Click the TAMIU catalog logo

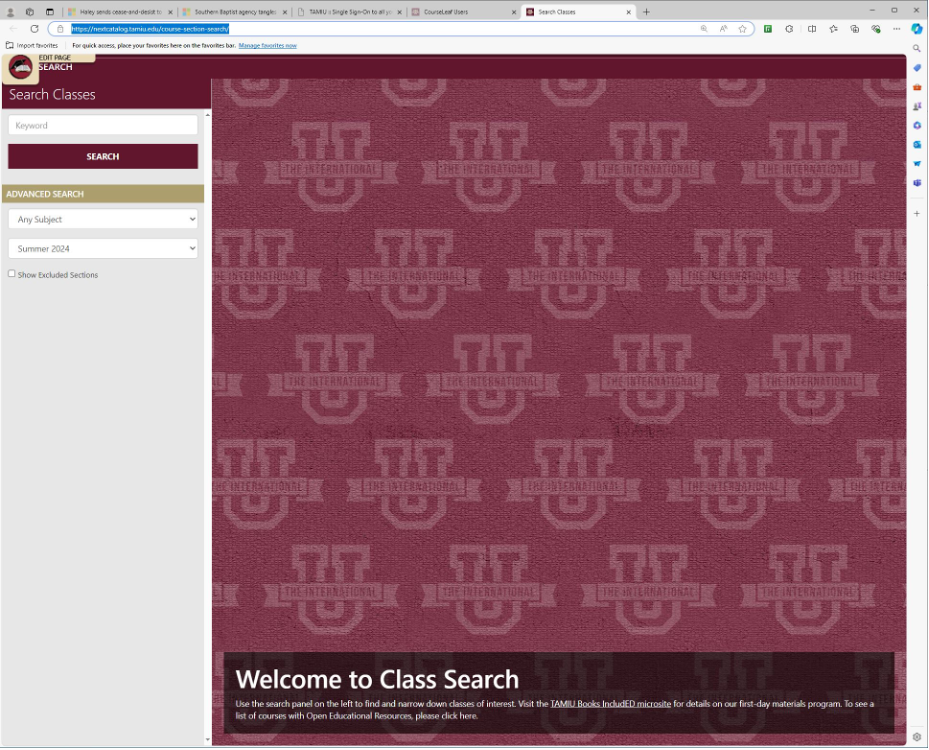(x=20, y=68)
